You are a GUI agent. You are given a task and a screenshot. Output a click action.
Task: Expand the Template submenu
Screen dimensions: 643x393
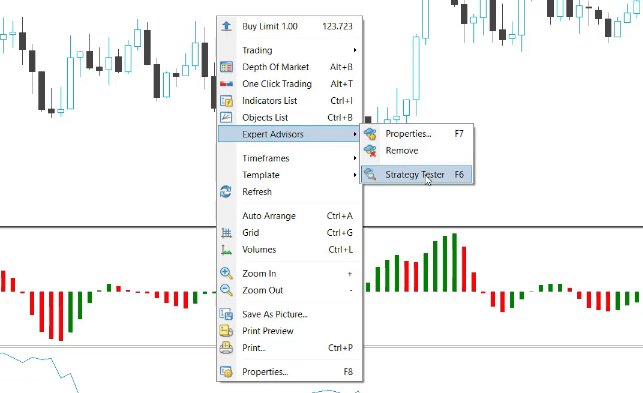pos(290,175)
